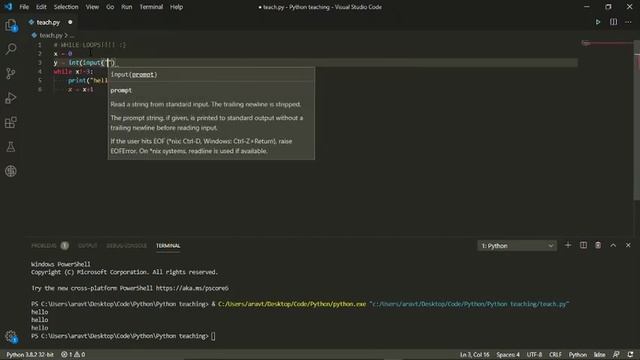The width and height of the screenshot is (640, 360).
Task: Change indentation via Spaces: 4
Action: coord(508,354)
